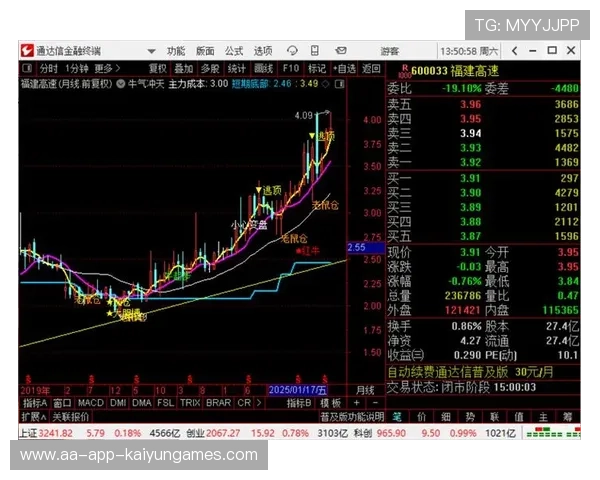
Task: Click the + zoom-in button
Action: coord(356,403)
